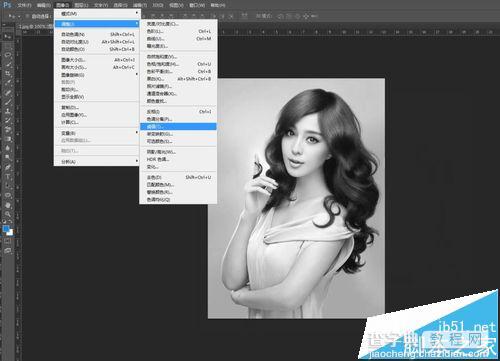This screenshot has height=361, width=500.
Task: Expand the 分析(A) submenu arrow
Action: point(136,161)
